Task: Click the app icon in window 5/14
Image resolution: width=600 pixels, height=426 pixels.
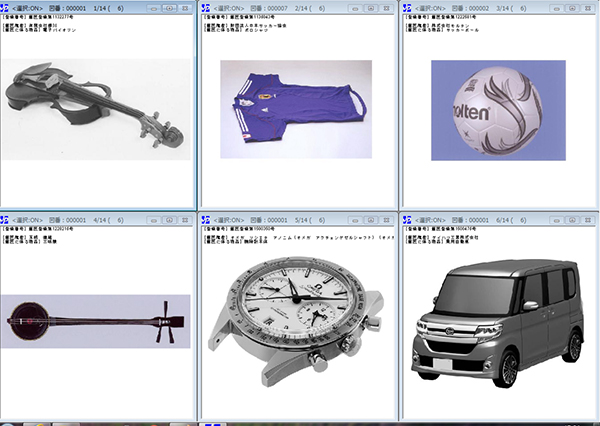Action: coord(206,220)
